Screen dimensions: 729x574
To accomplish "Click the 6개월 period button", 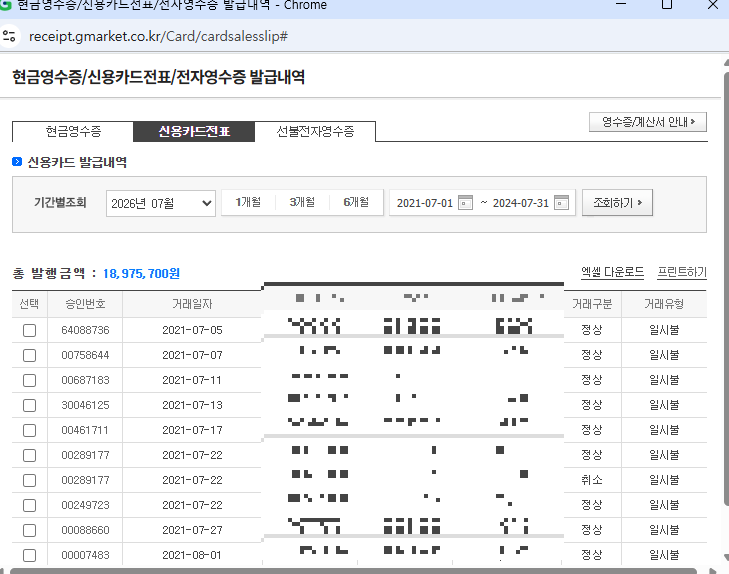I will [x=356, y=202].
